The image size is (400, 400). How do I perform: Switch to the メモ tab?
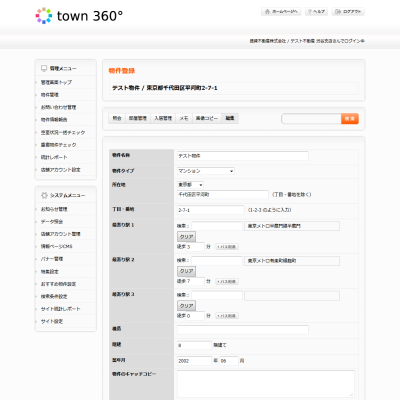[184, 118]
